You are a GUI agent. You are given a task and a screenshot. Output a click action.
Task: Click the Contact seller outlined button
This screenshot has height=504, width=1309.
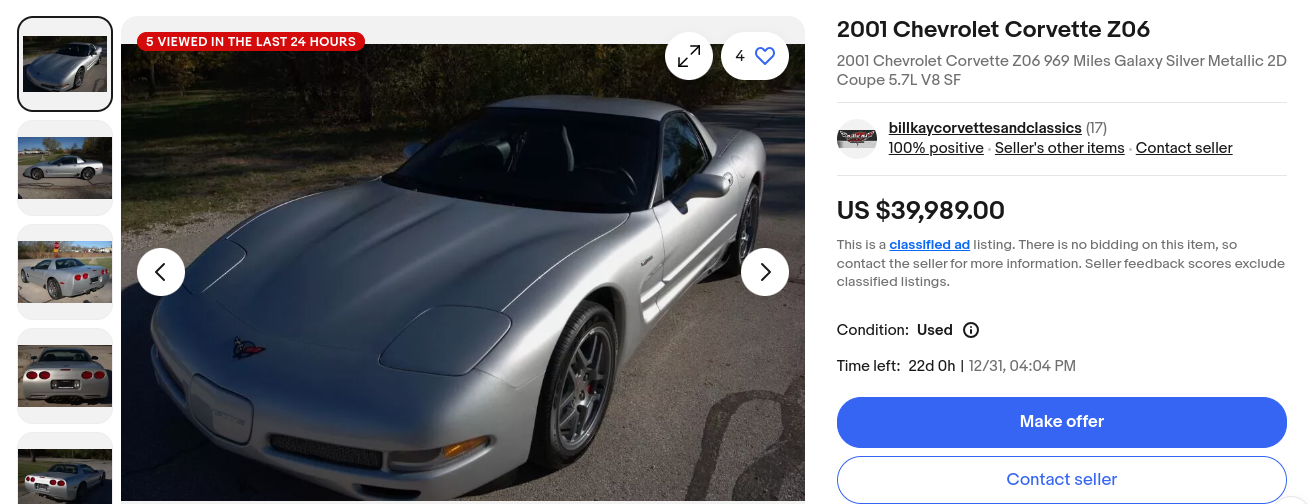pyautogui.click(x=1062, y=480)
